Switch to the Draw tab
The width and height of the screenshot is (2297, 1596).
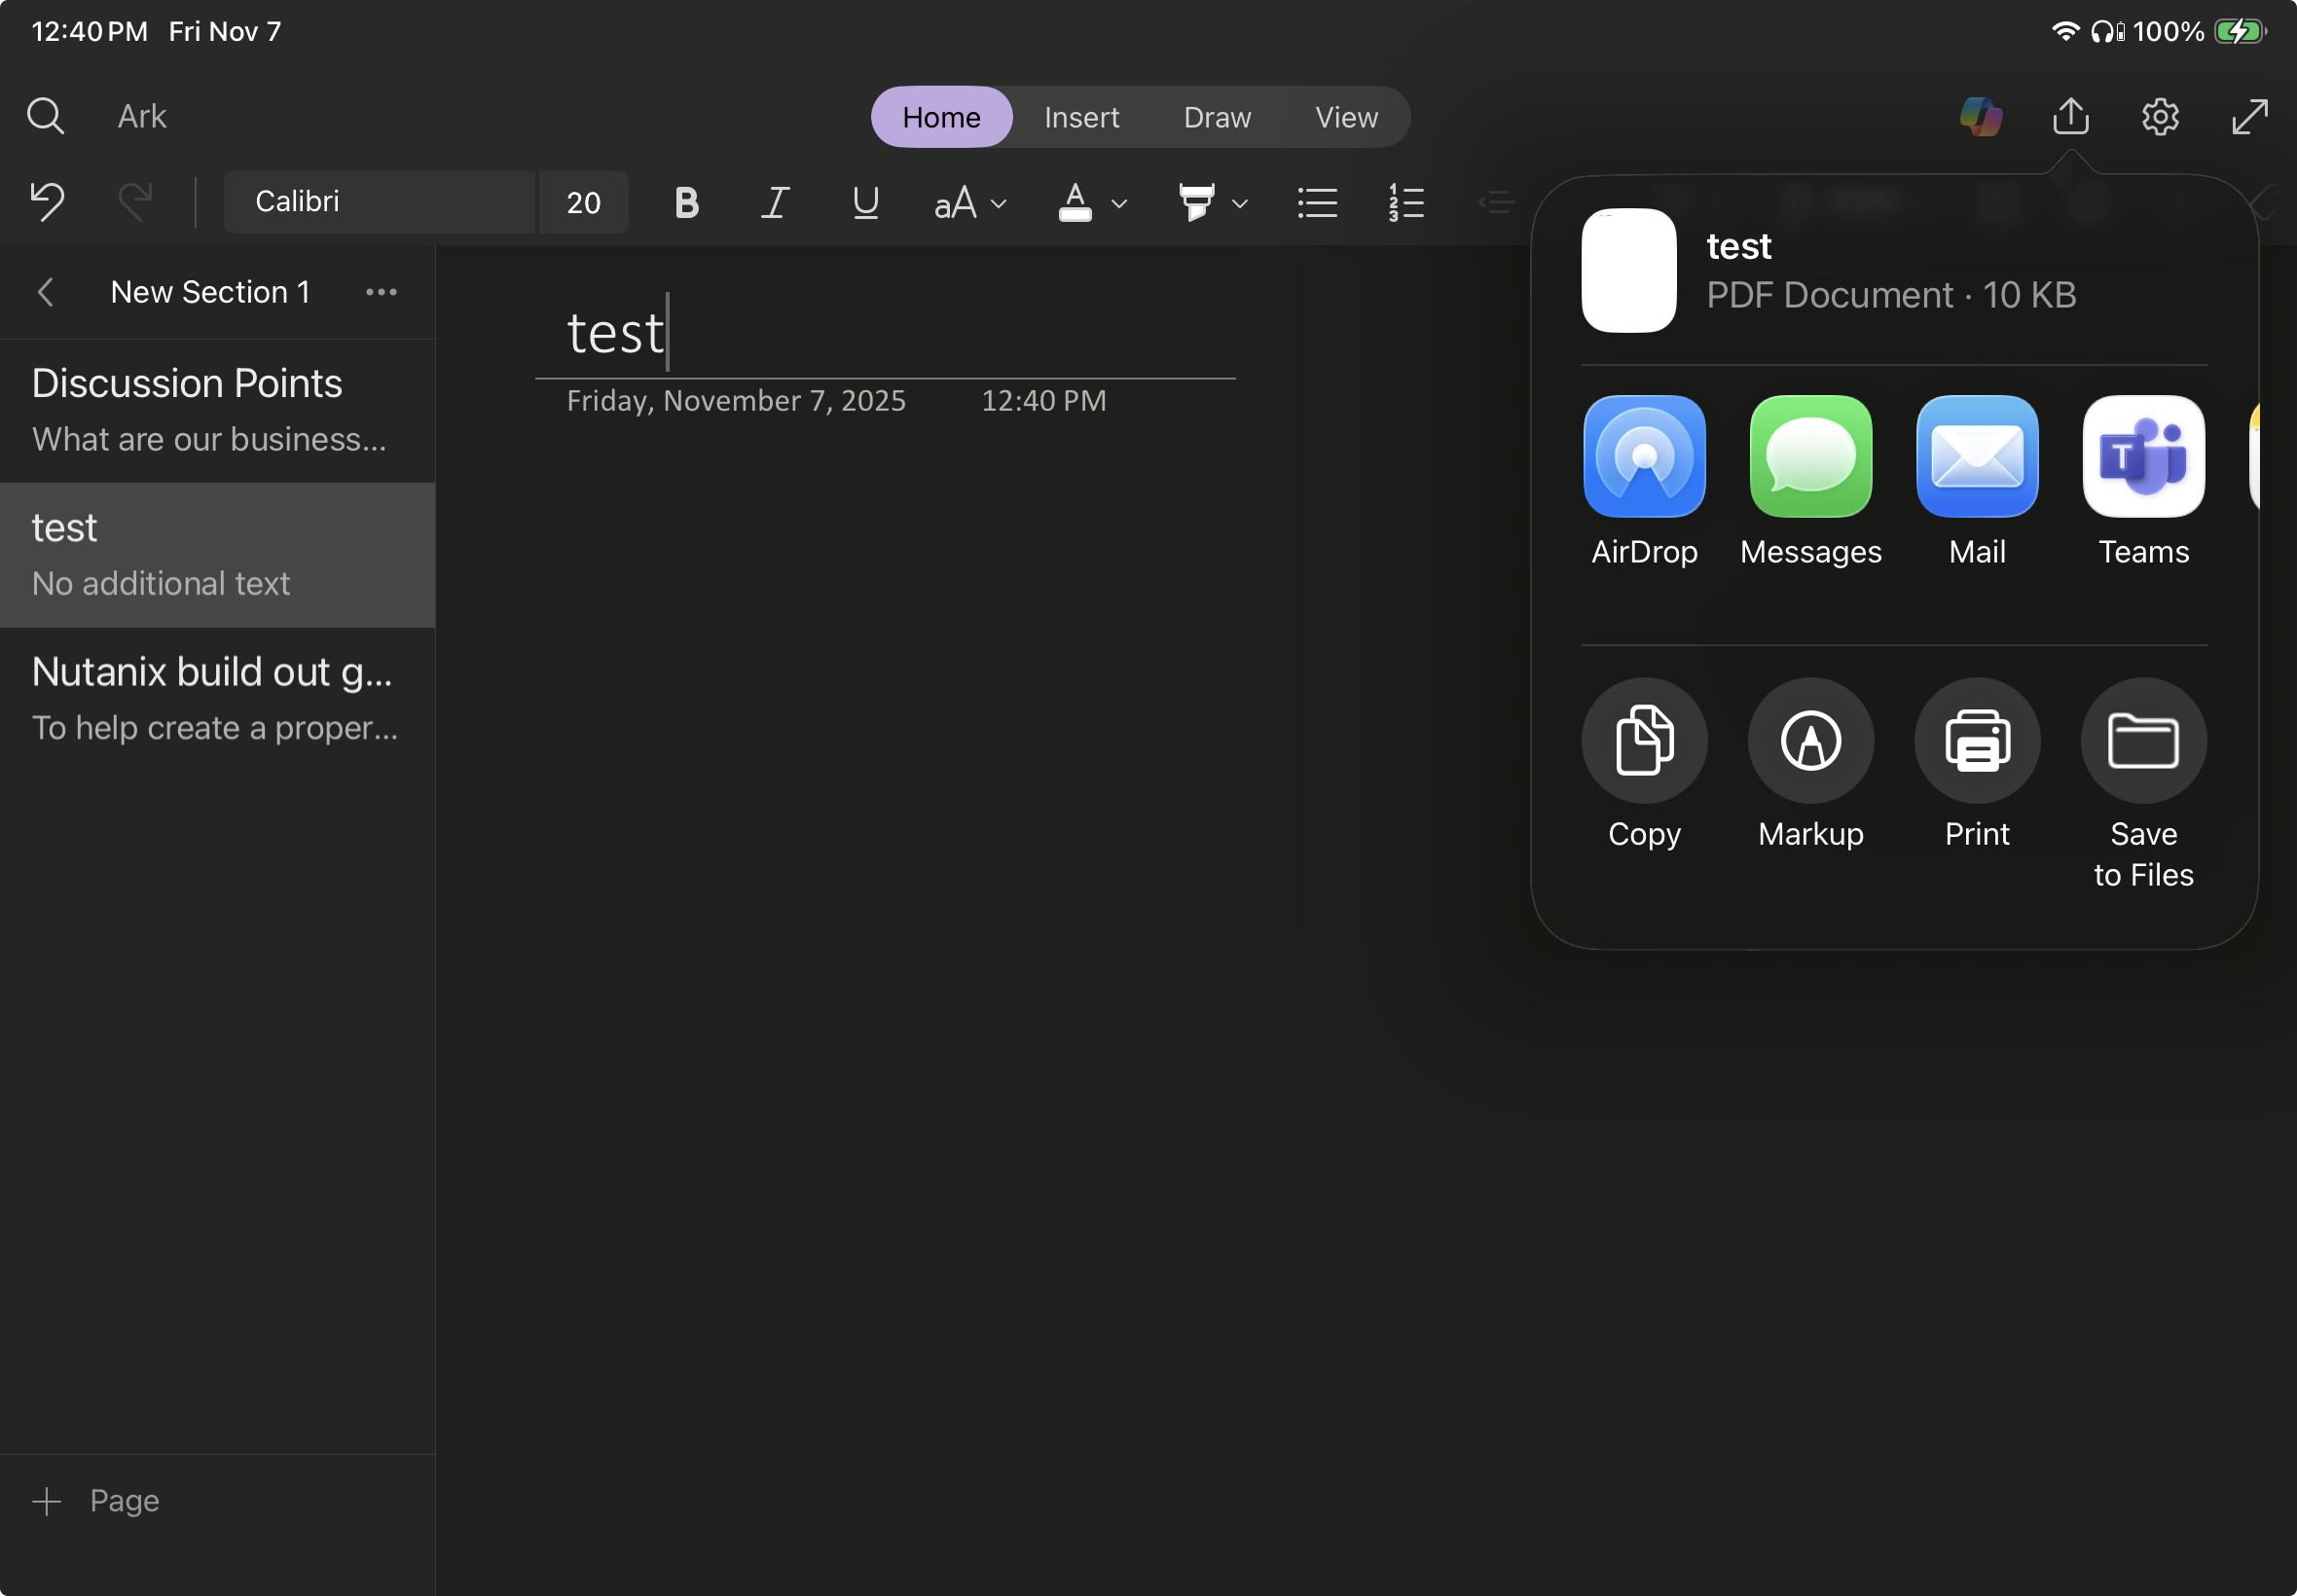click(x=1217, y=117)
